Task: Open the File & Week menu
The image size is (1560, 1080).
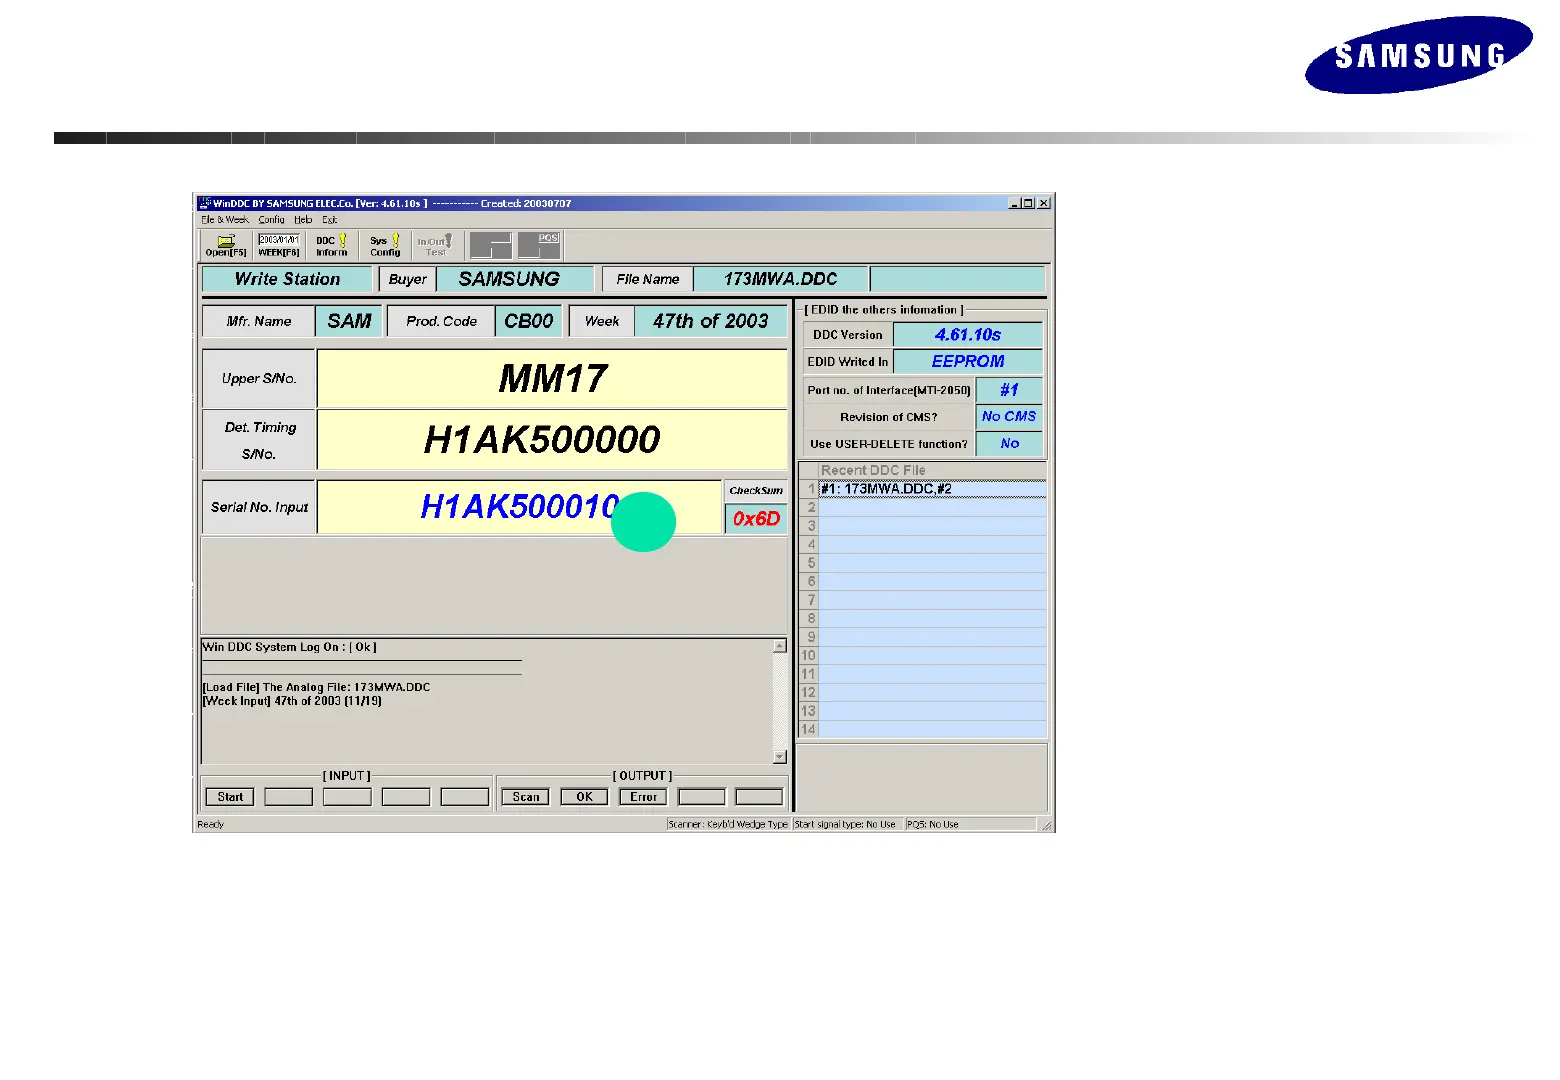Action: 225,220
